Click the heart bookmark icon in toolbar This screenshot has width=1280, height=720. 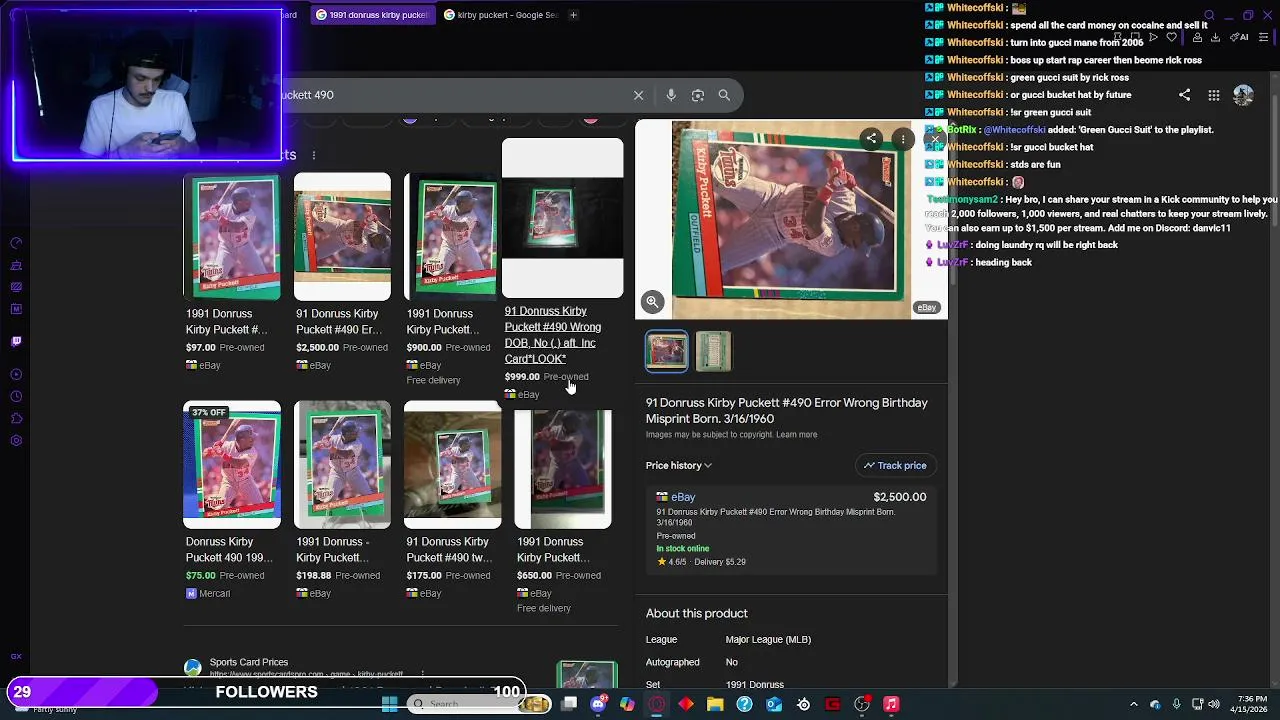coord(1171,37)
